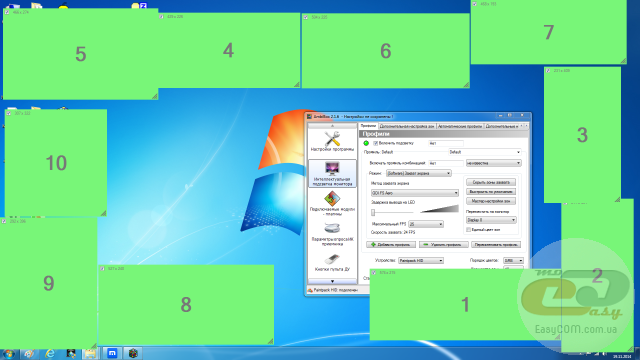The image size is (640, 360).
Task: Open the maximum FPS dropdown showing 25
Action: (426, 224)
